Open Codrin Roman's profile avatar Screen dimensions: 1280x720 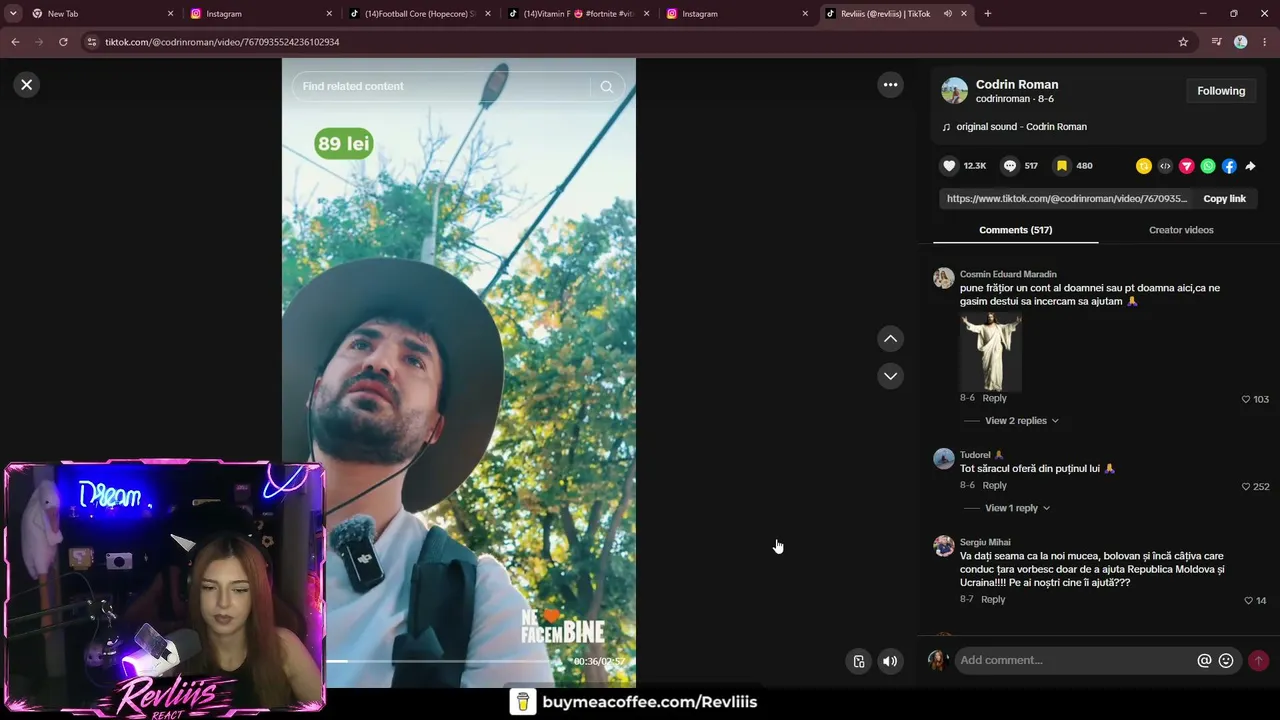(x=955, y=91)
